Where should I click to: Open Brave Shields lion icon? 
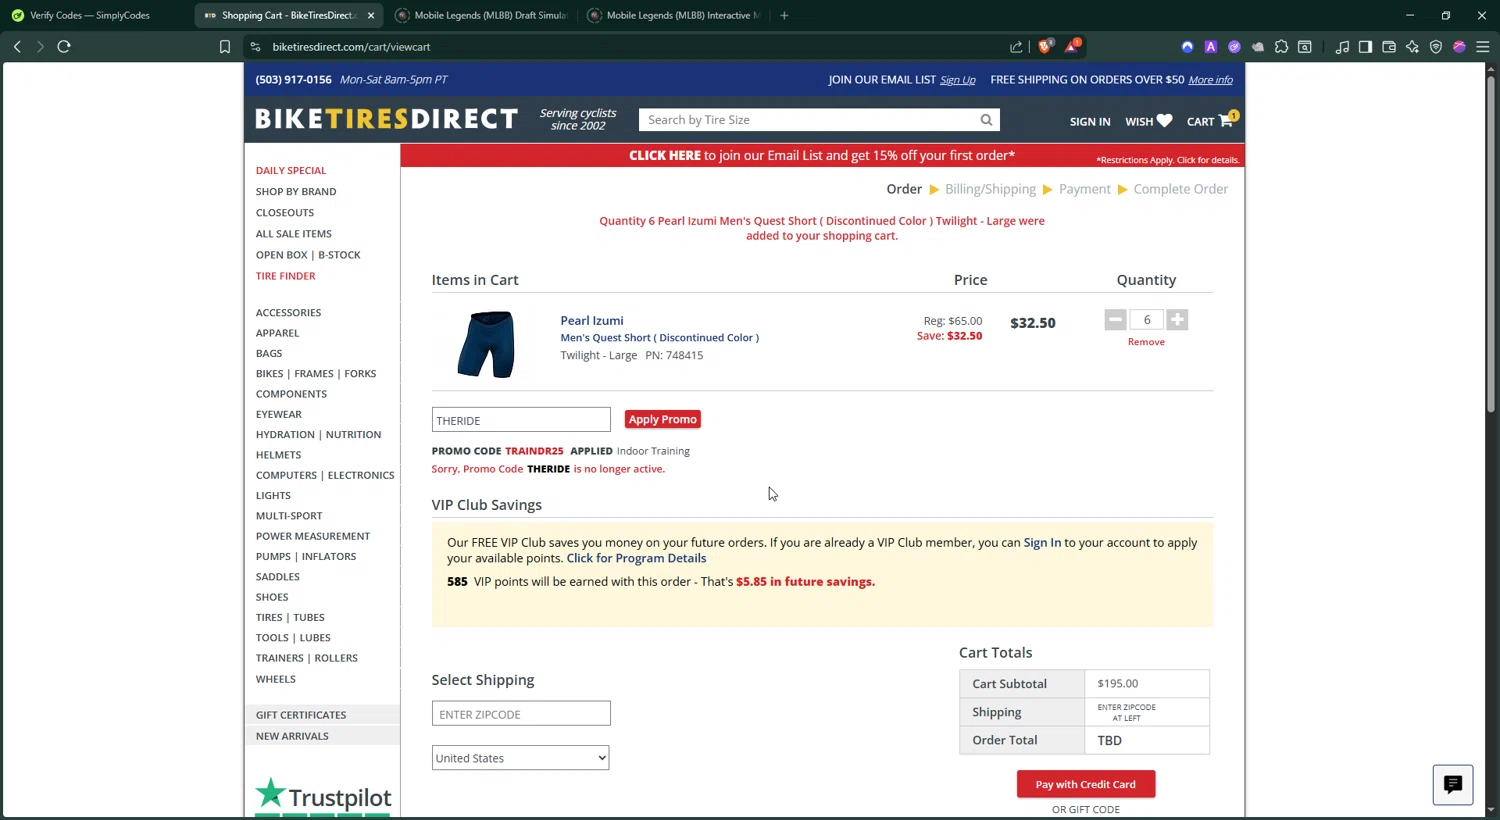pos(1045,46)
